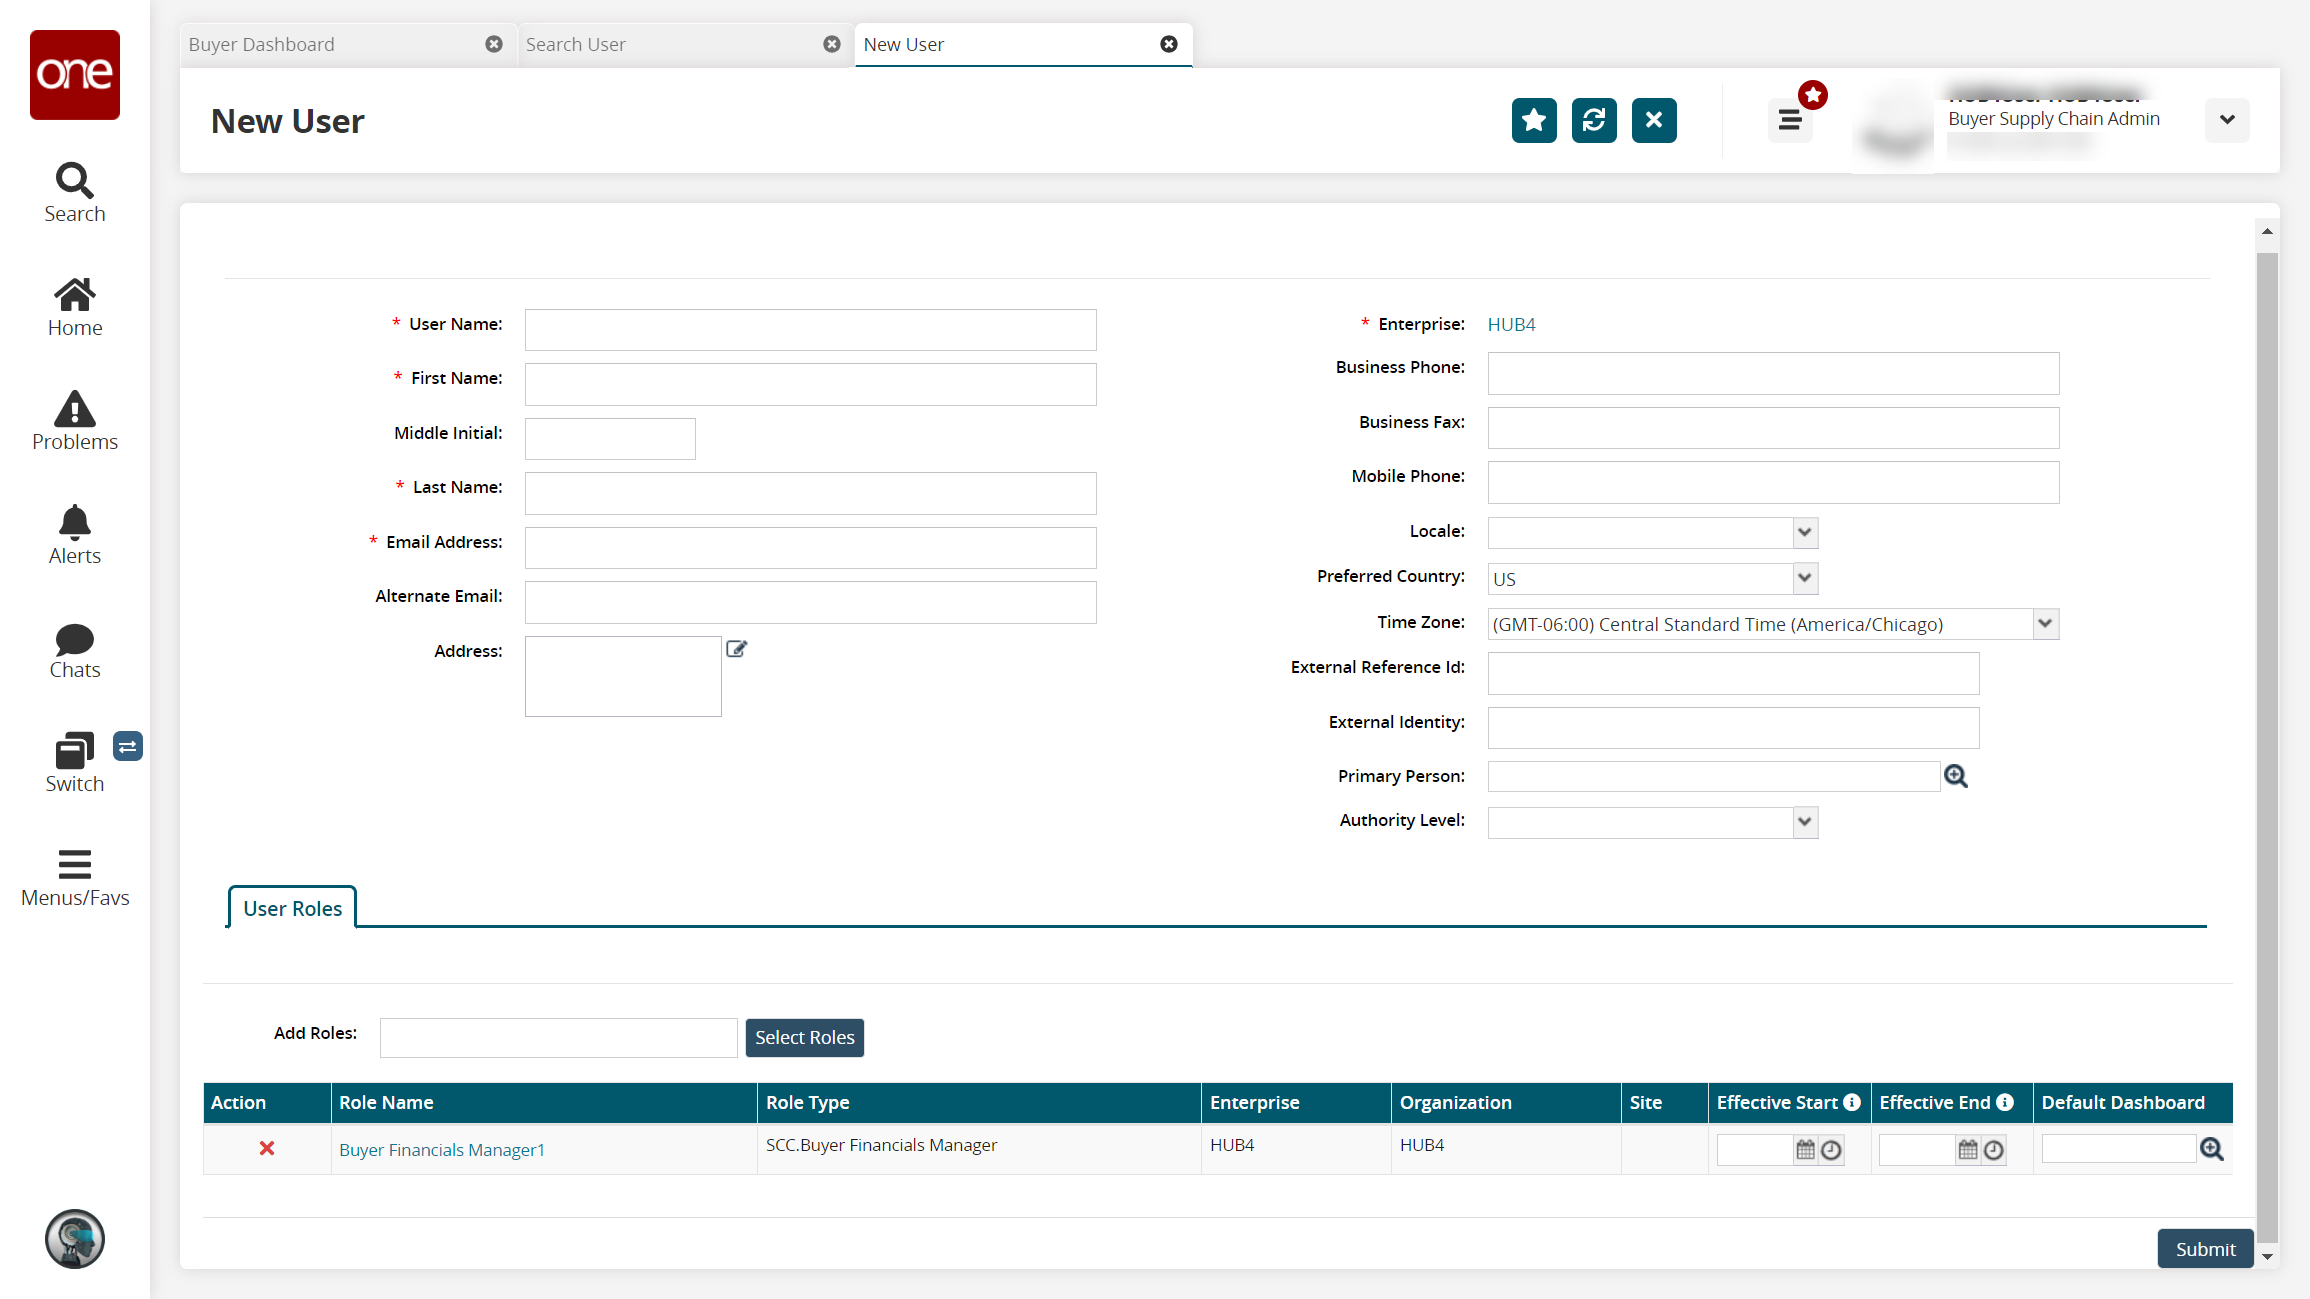2310x1299 pixels.
Task: Click into the User Name field
Action: coord(810,330)
